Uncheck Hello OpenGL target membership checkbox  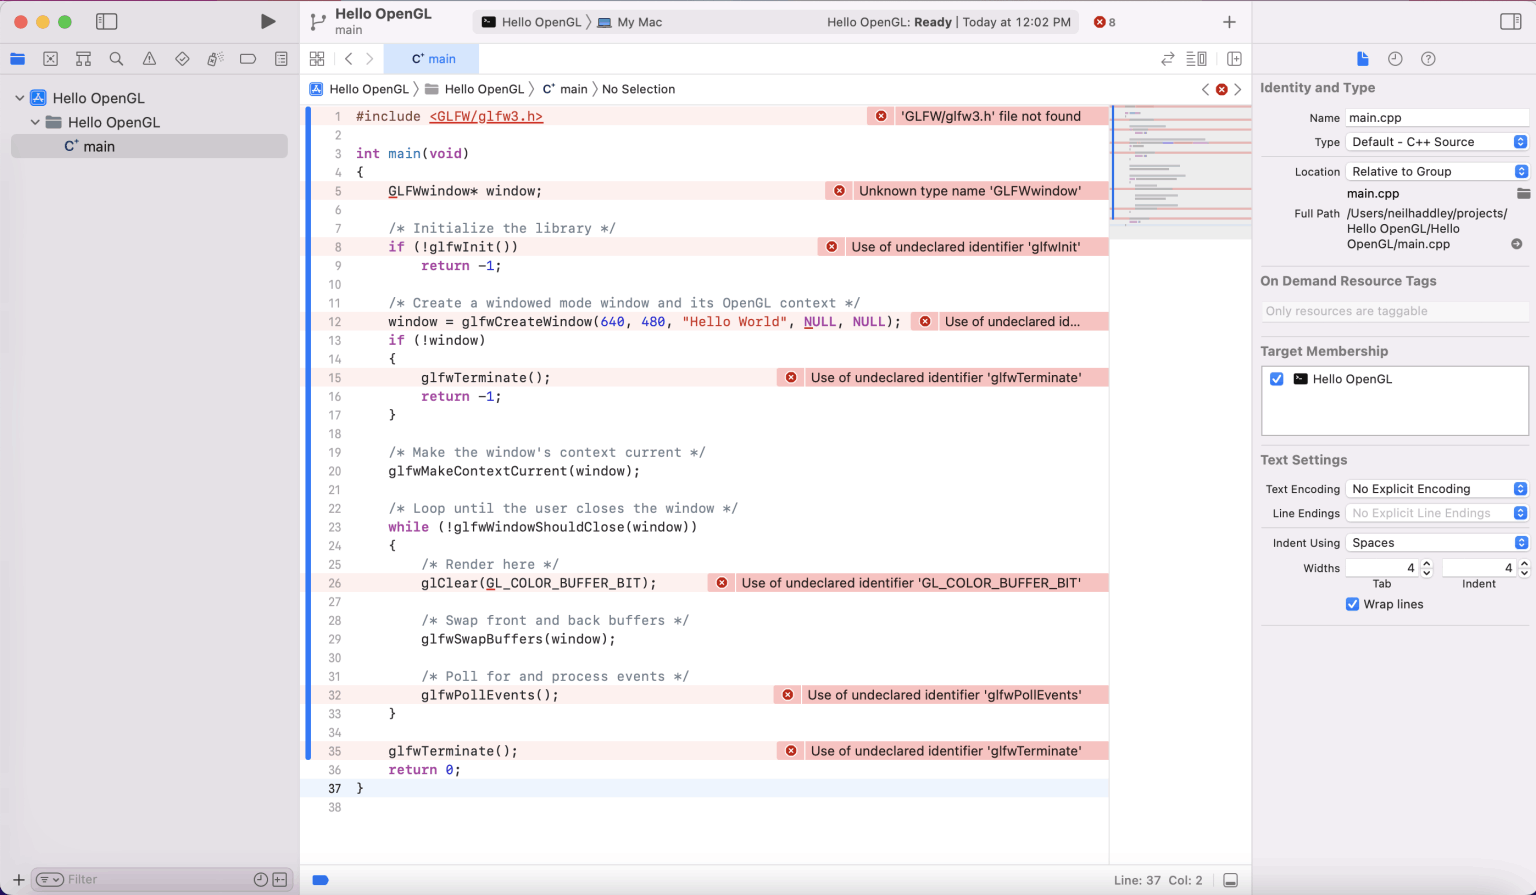pos(1277,379)
